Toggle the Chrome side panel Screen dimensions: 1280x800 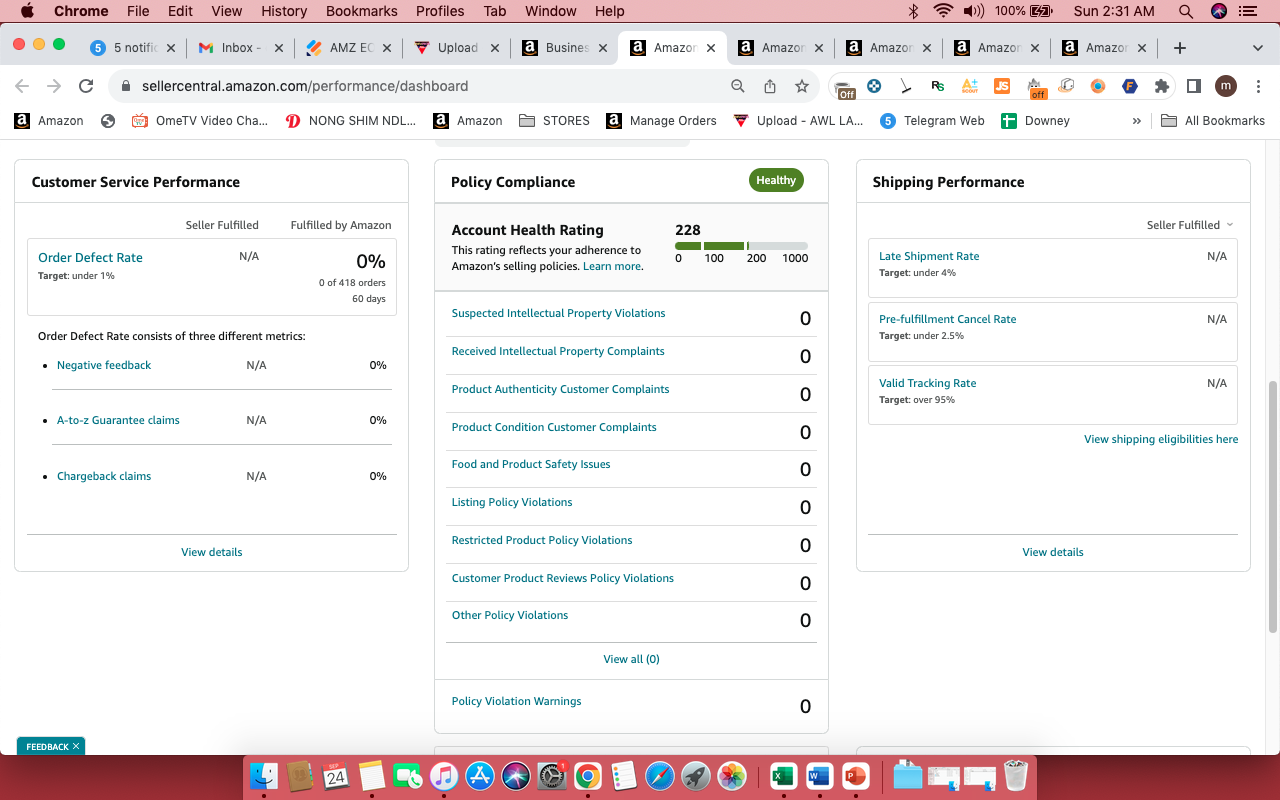coord(1193,86)
